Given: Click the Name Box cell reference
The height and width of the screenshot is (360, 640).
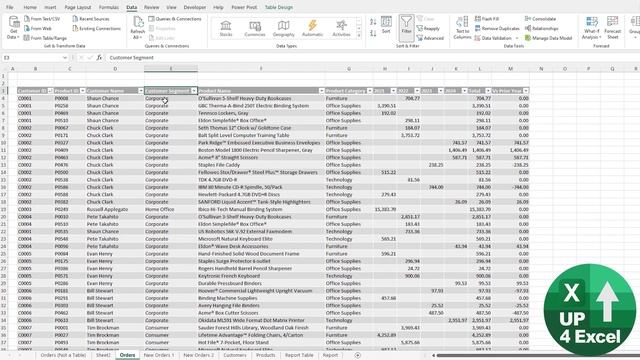Looking at the screenshot, I should pyautogui.click(x=32, y=58).
